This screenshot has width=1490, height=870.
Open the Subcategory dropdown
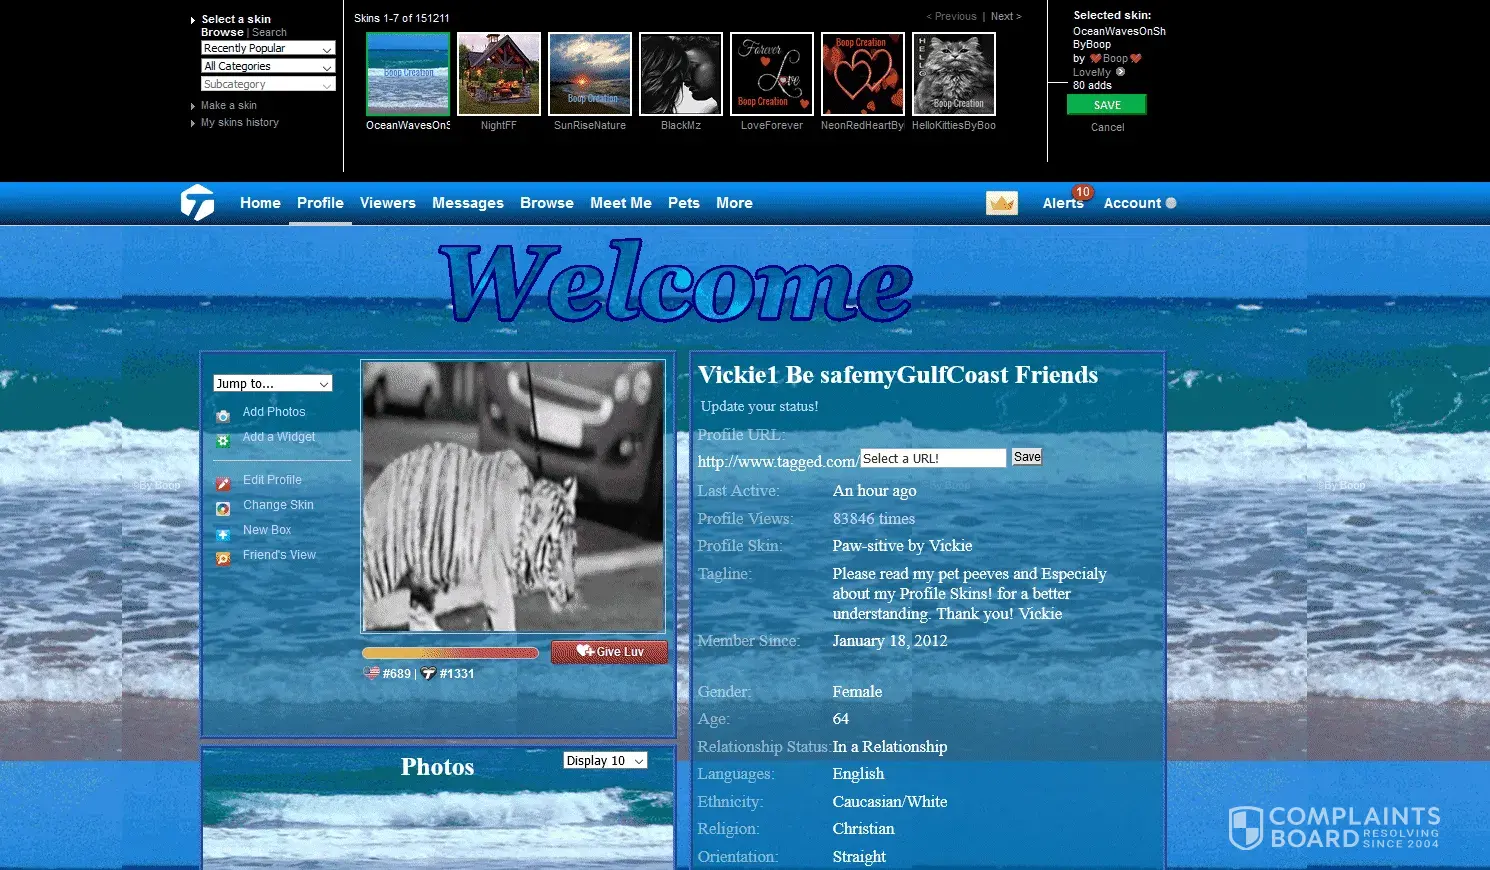268,84
